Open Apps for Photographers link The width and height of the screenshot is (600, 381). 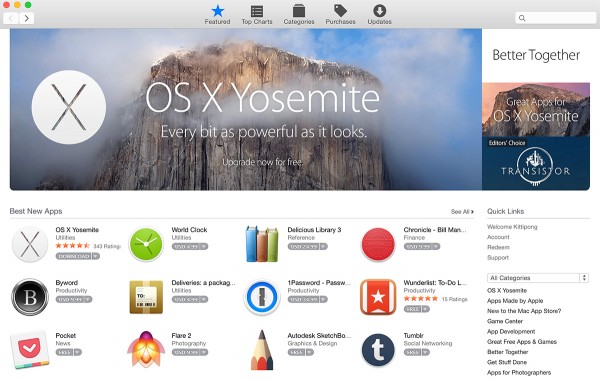519,373
